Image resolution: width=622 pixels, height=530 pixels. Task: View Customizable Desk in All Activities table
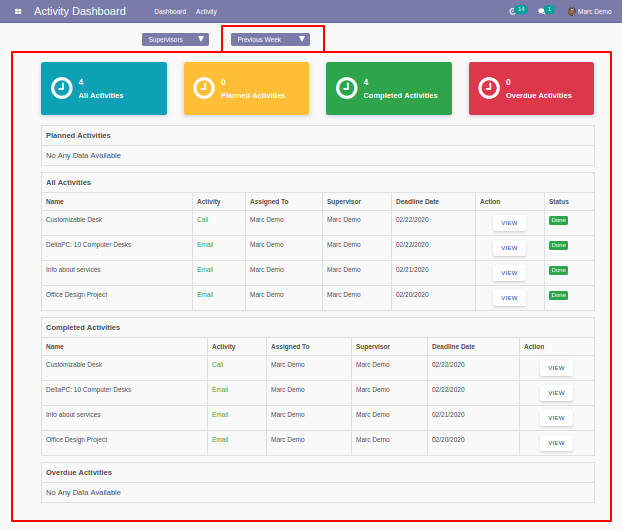pyautogui.click(x=509, y=223)
